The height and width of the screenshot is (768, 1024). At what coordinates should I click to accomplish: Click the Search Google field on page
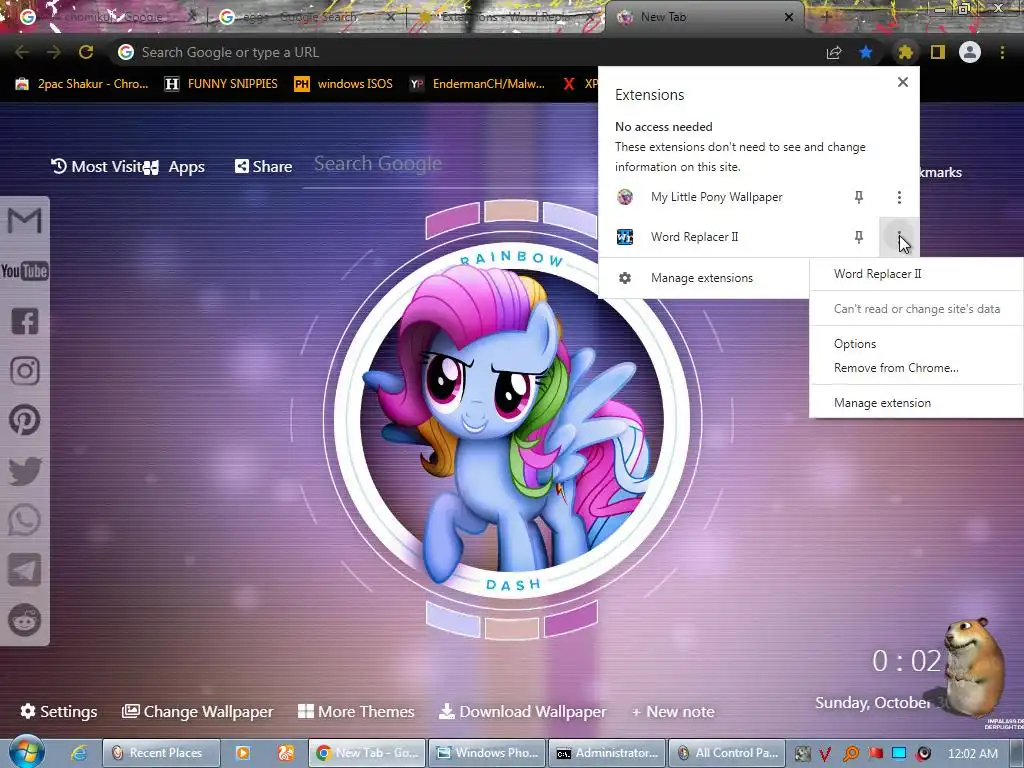coord(451,165)
